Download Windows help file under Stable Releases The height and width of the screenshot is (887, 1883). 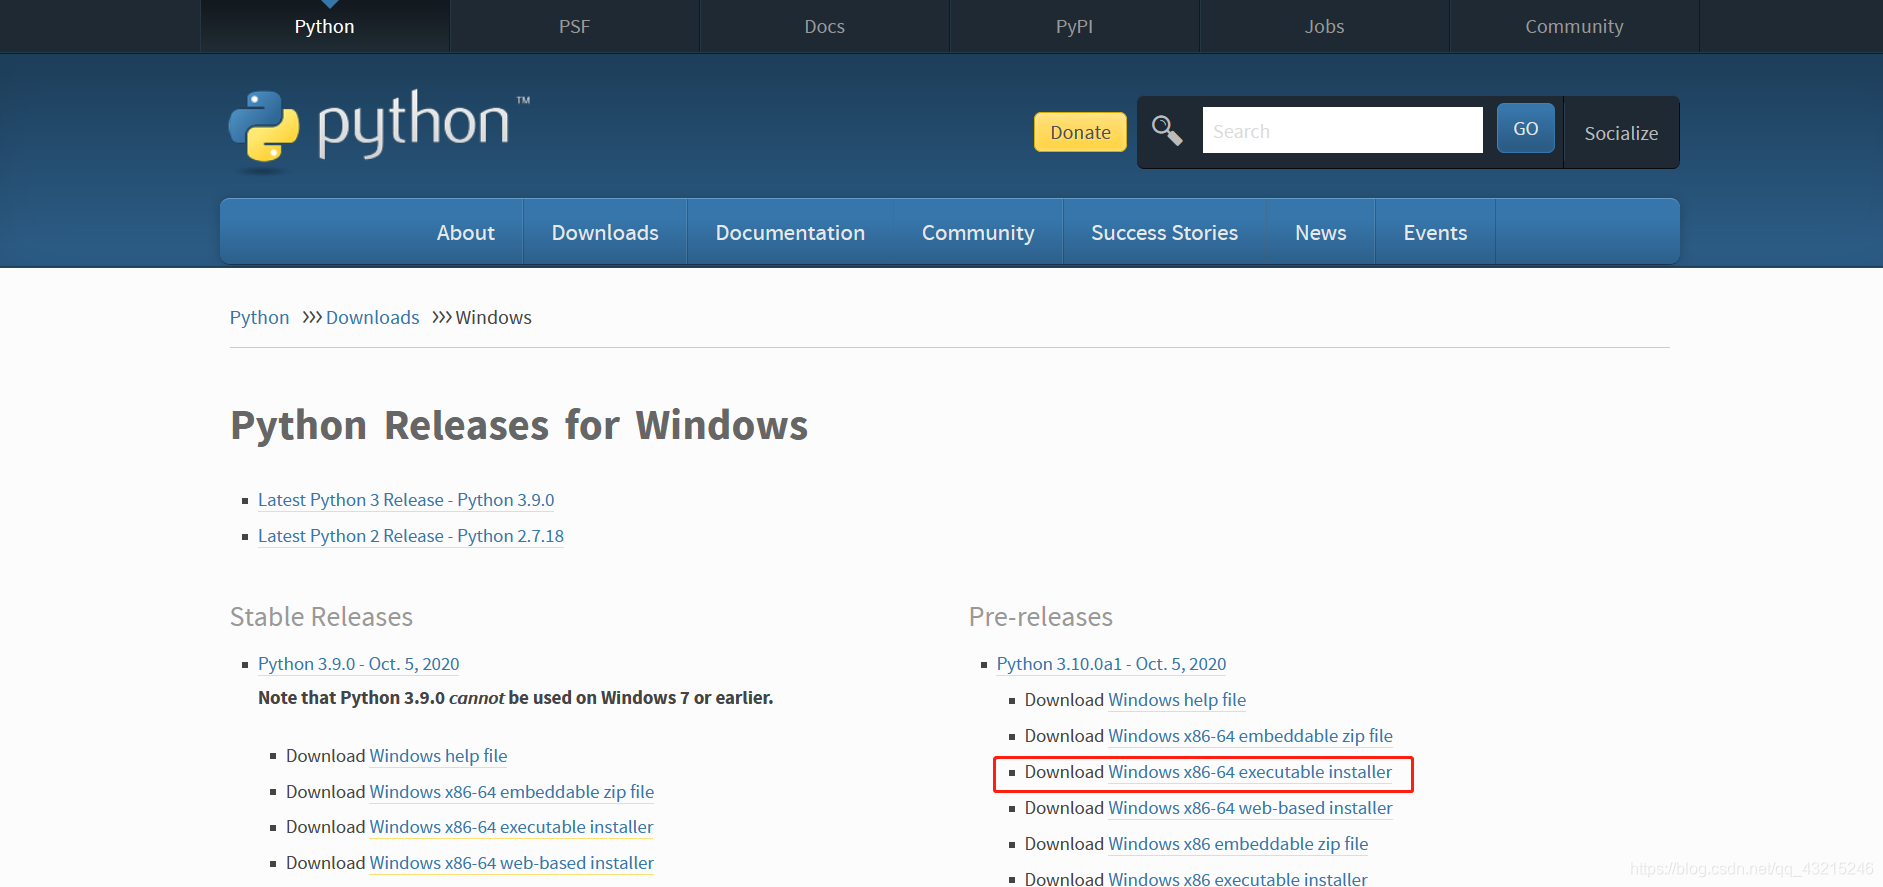[438, 756]
